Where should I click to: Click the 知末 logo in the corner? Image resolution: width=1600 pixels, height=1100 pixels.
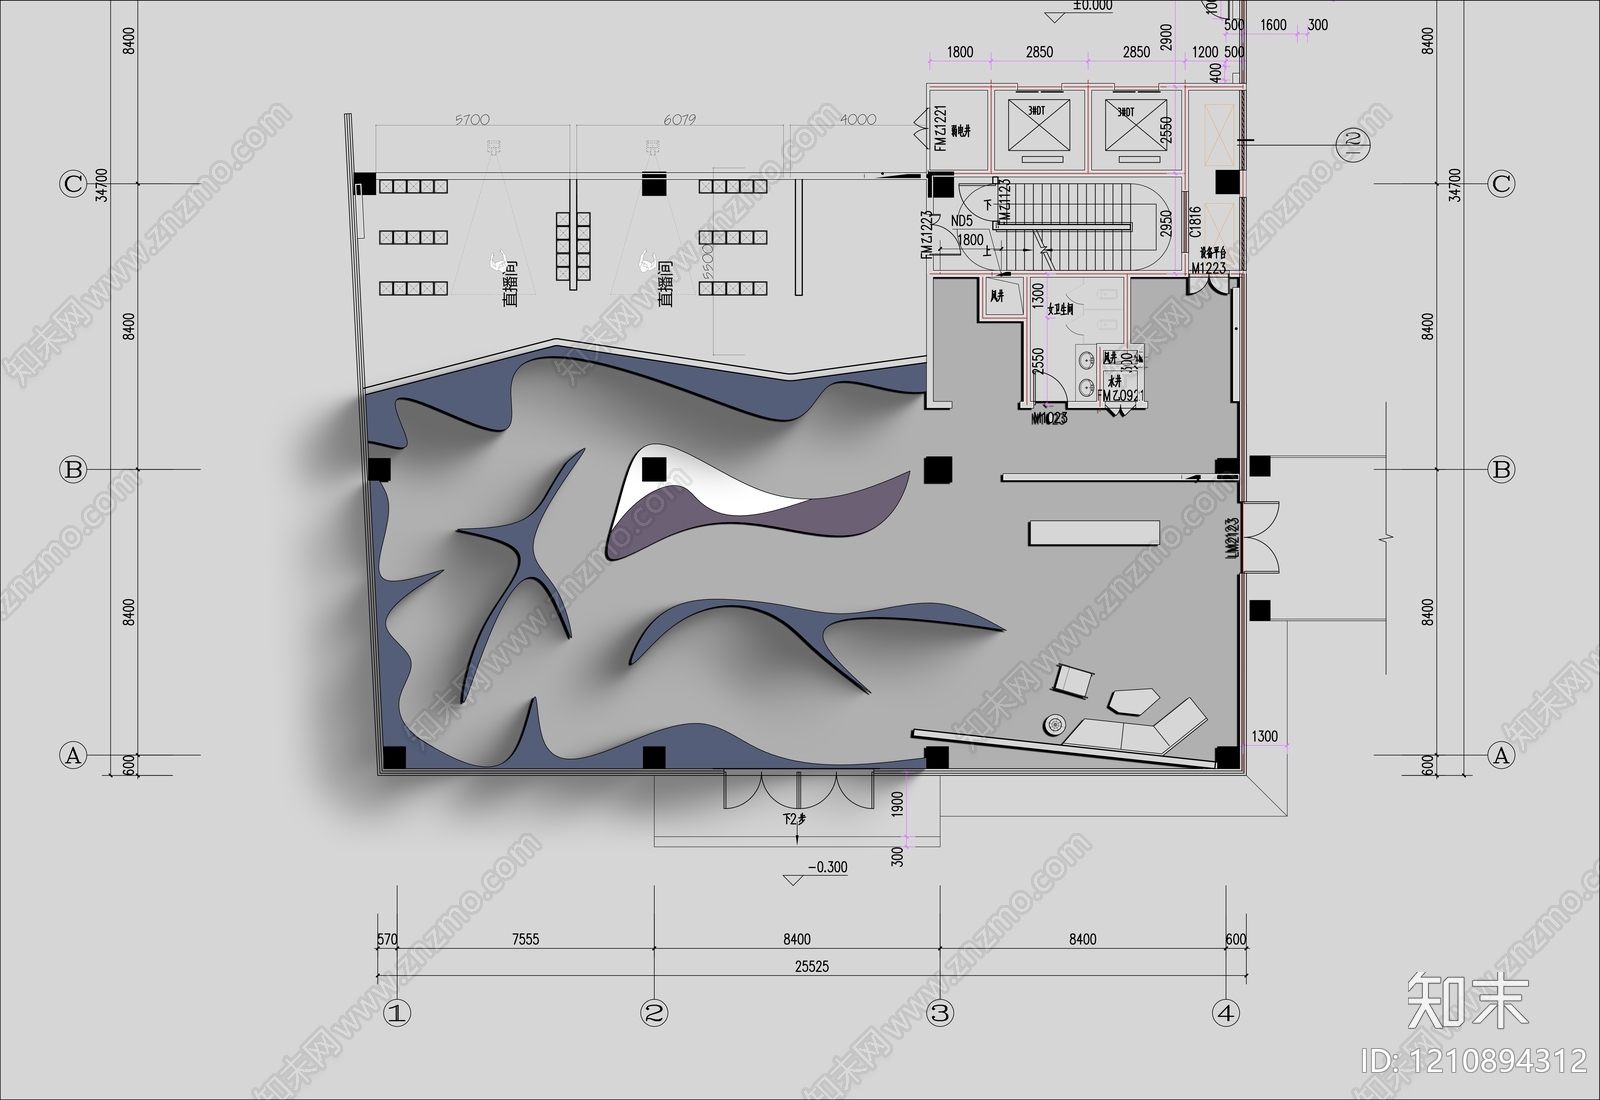point(1468,999)
